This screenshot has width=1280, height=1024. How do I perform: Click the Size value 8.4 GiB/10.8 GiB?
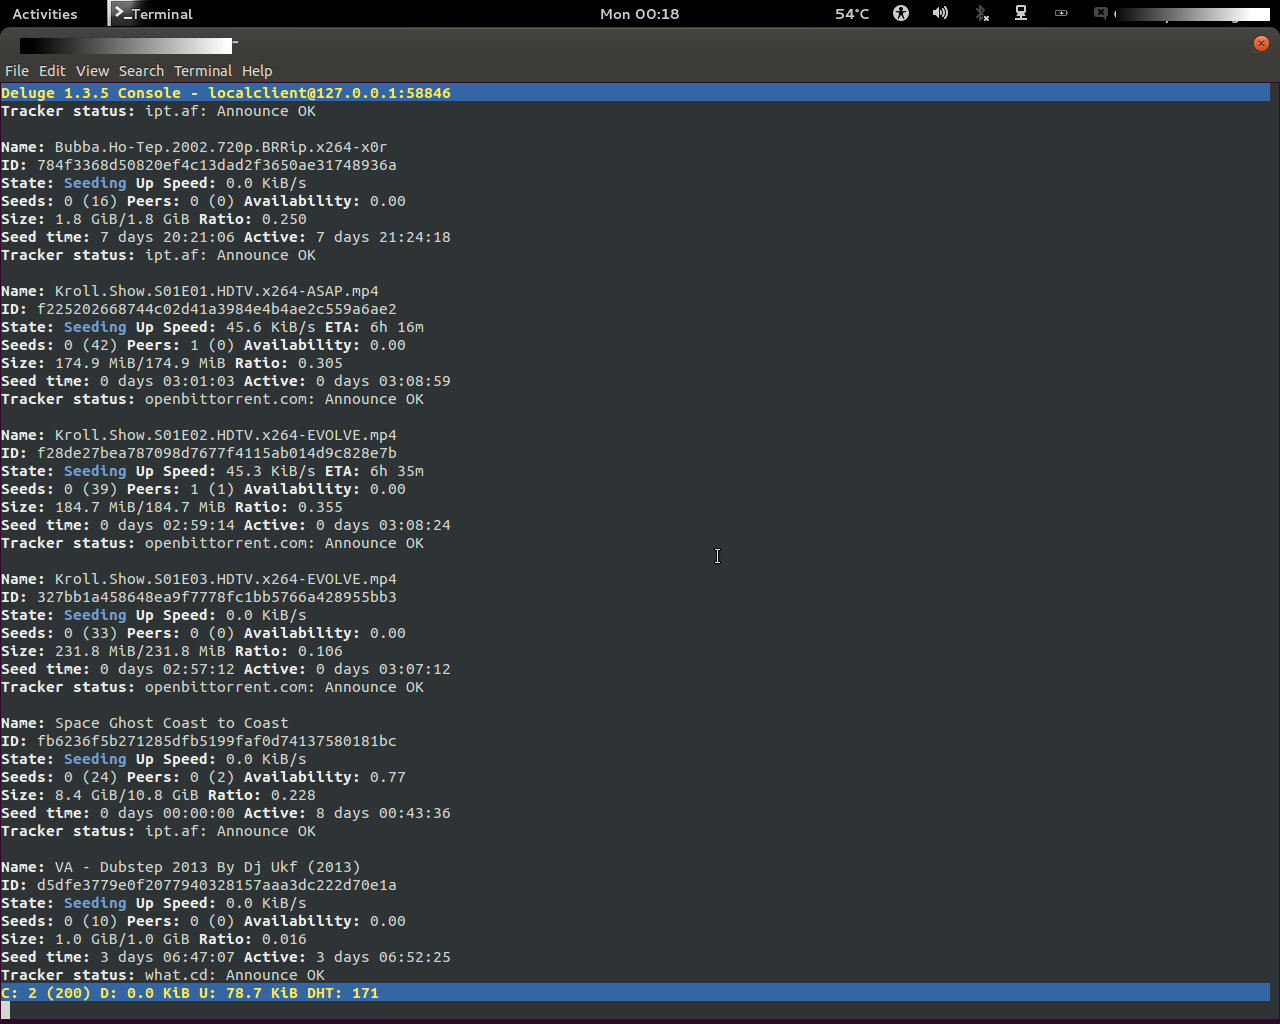[x=127, y=795]
